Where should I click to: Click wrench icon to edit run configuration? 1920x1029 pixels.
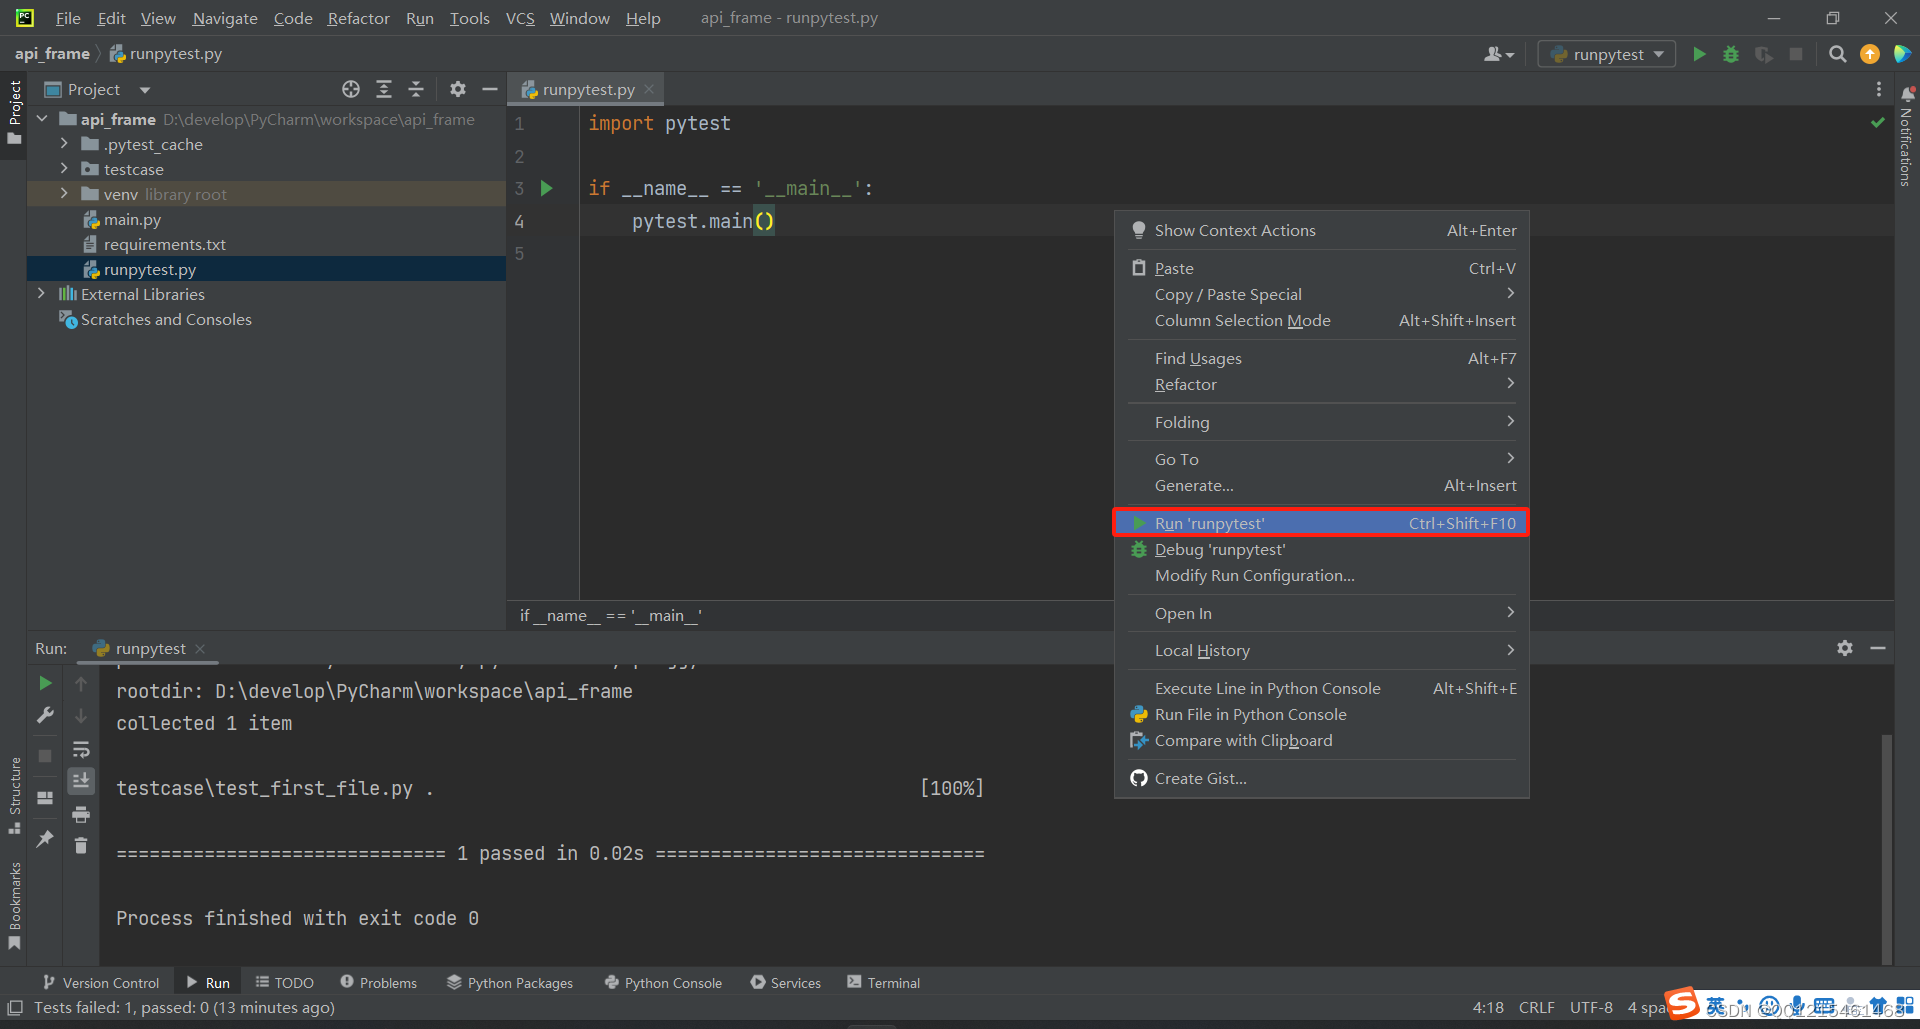[45, 715]
